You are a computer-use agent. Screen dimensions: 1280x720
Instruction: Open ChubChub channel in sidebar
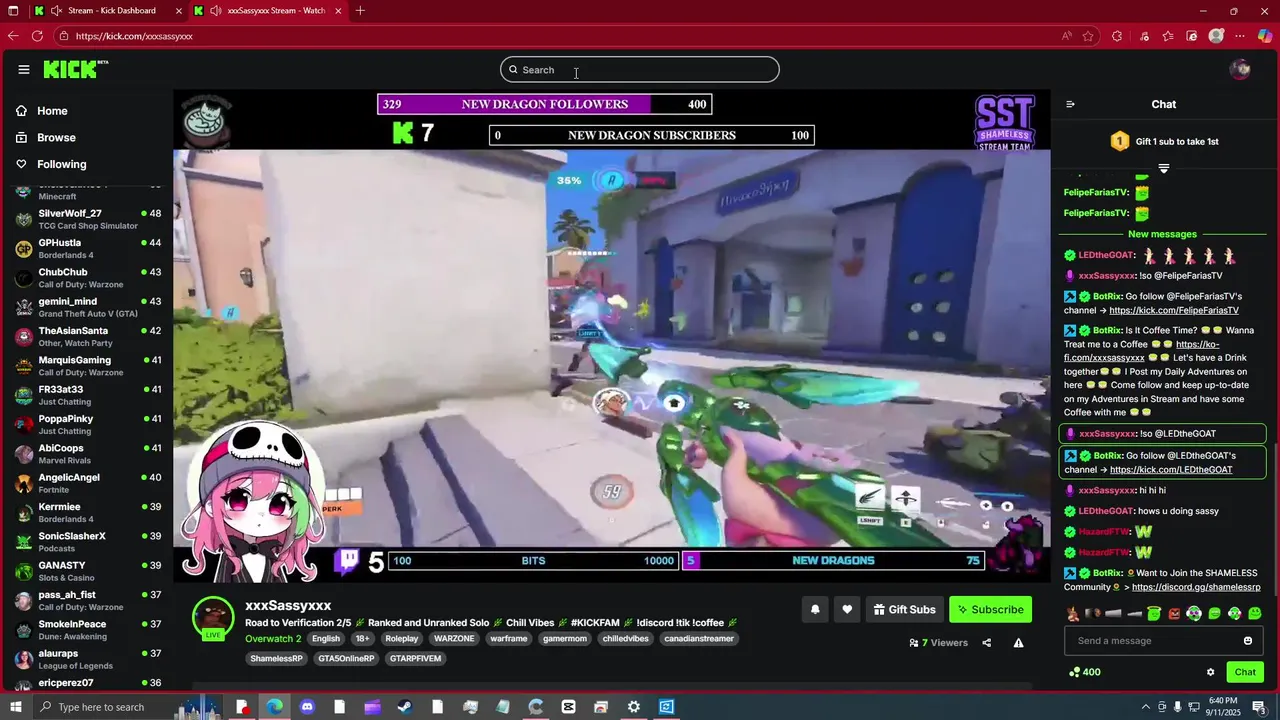click(x=89, y=278)
